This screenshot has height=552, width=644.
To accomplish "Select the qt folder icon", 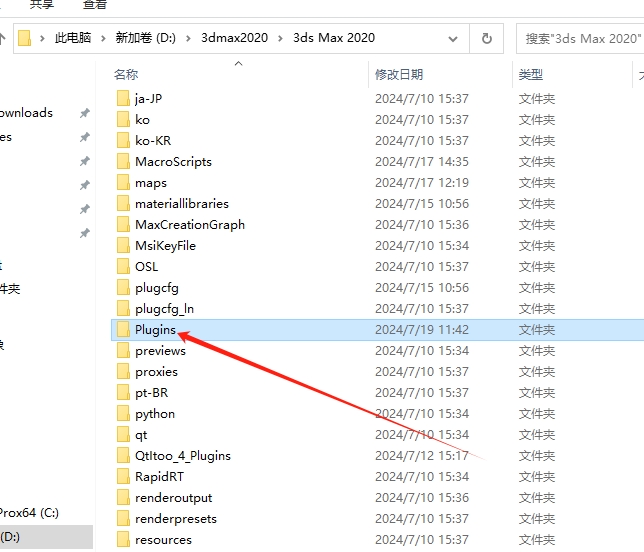I will pyautogui.click(x=123, y=435).
